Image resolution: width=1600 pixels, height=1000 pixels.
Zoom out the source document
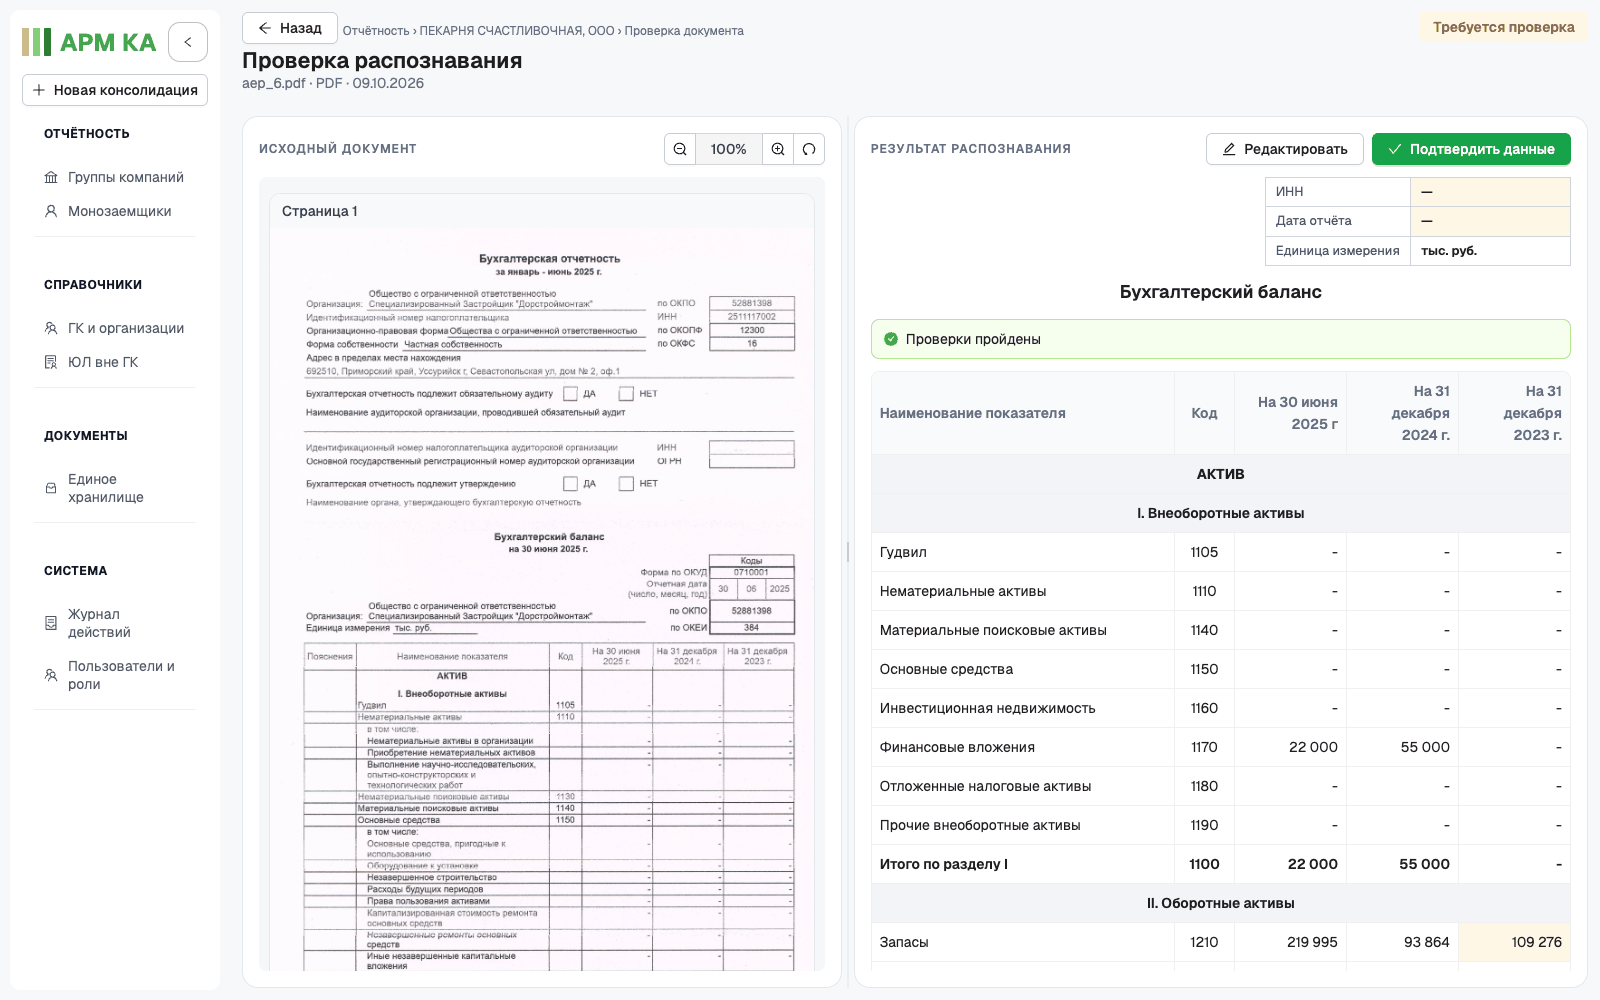click(x=680, y=149)
